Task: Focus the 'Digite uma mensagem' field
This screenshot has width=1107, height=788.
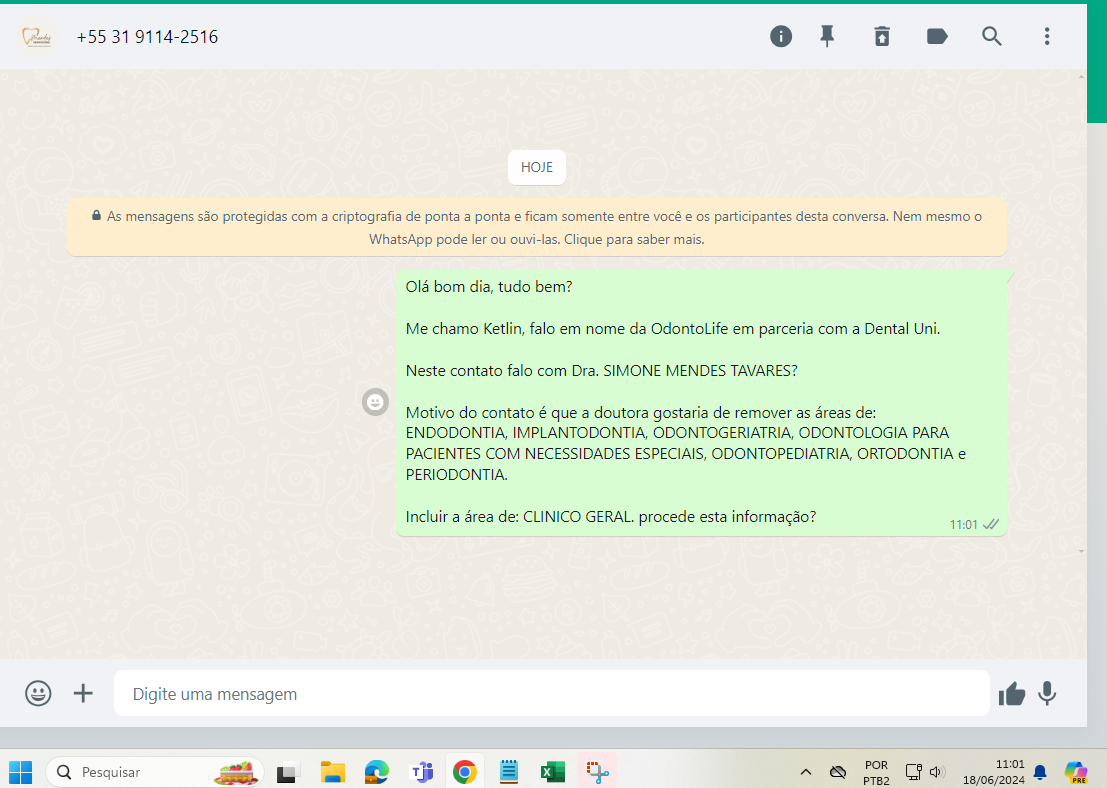Action: point(551,693)
